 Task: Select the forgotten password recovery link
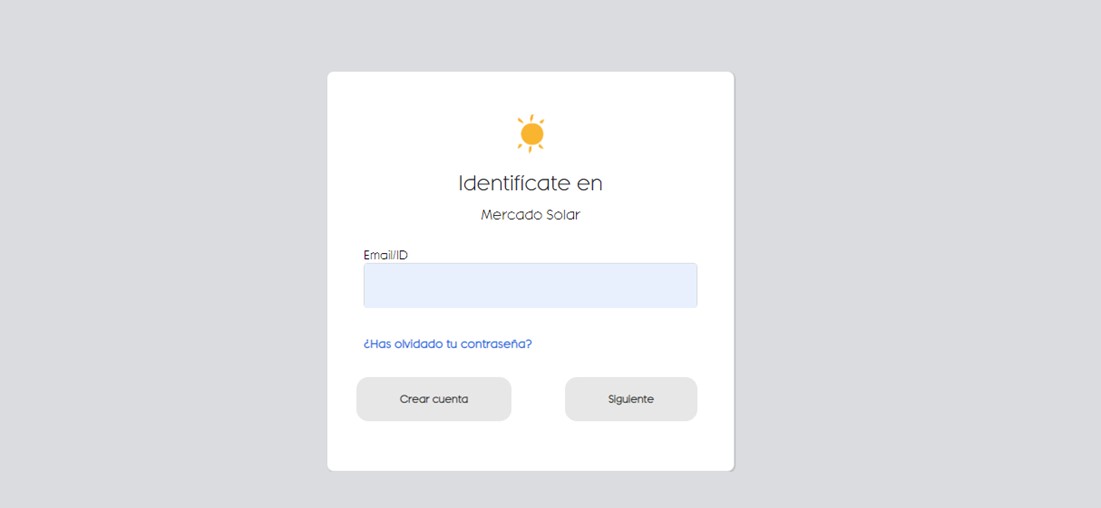pyautogui.click(x=447, y=344)
